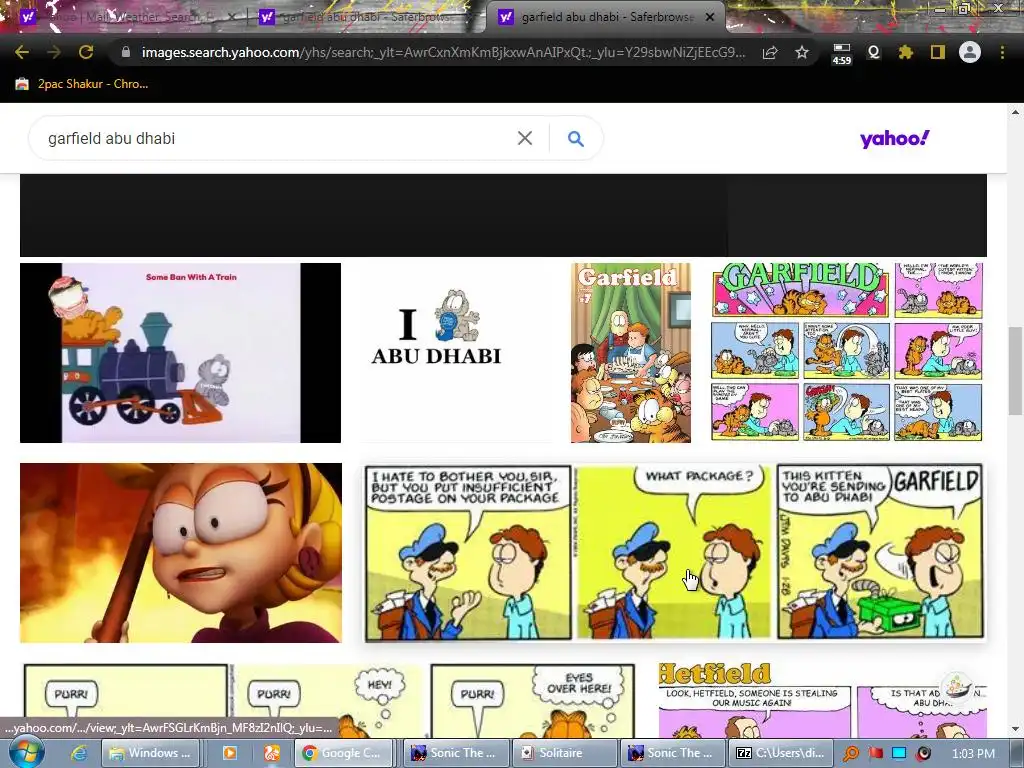The image size is (1024, 768).
Task: Open the Extensions puzzle menu
Action: (906, 53)
